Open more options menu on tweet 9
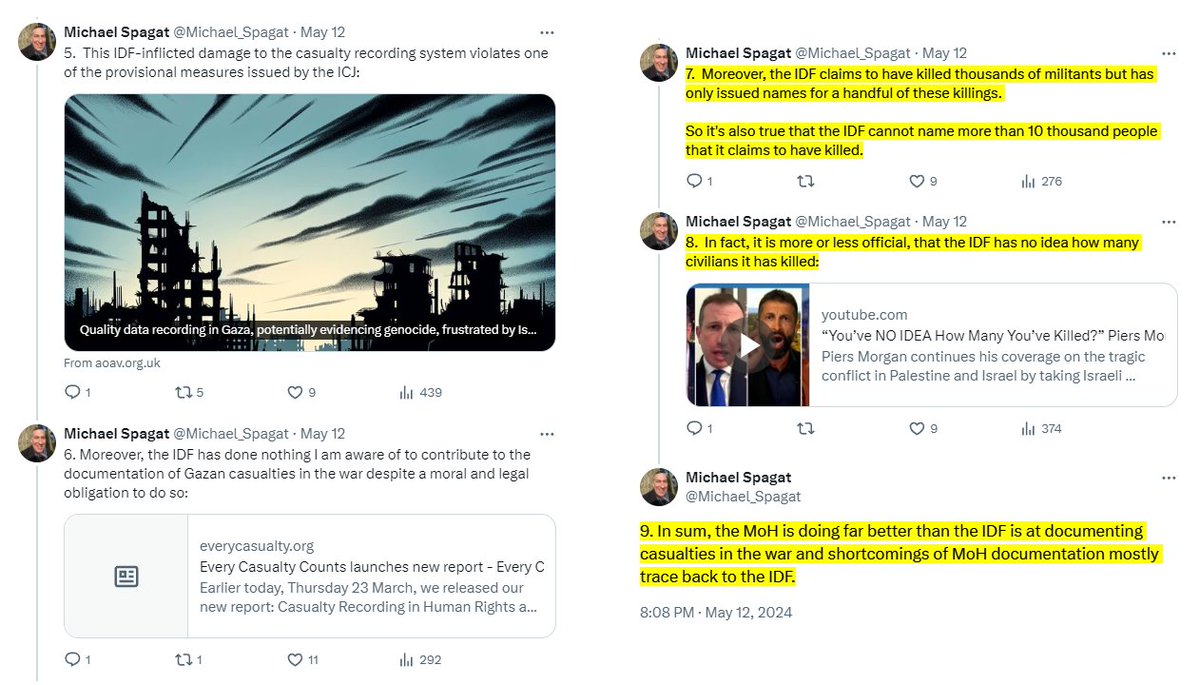This screenshot has width=1200, height=685. [1168, 477]
